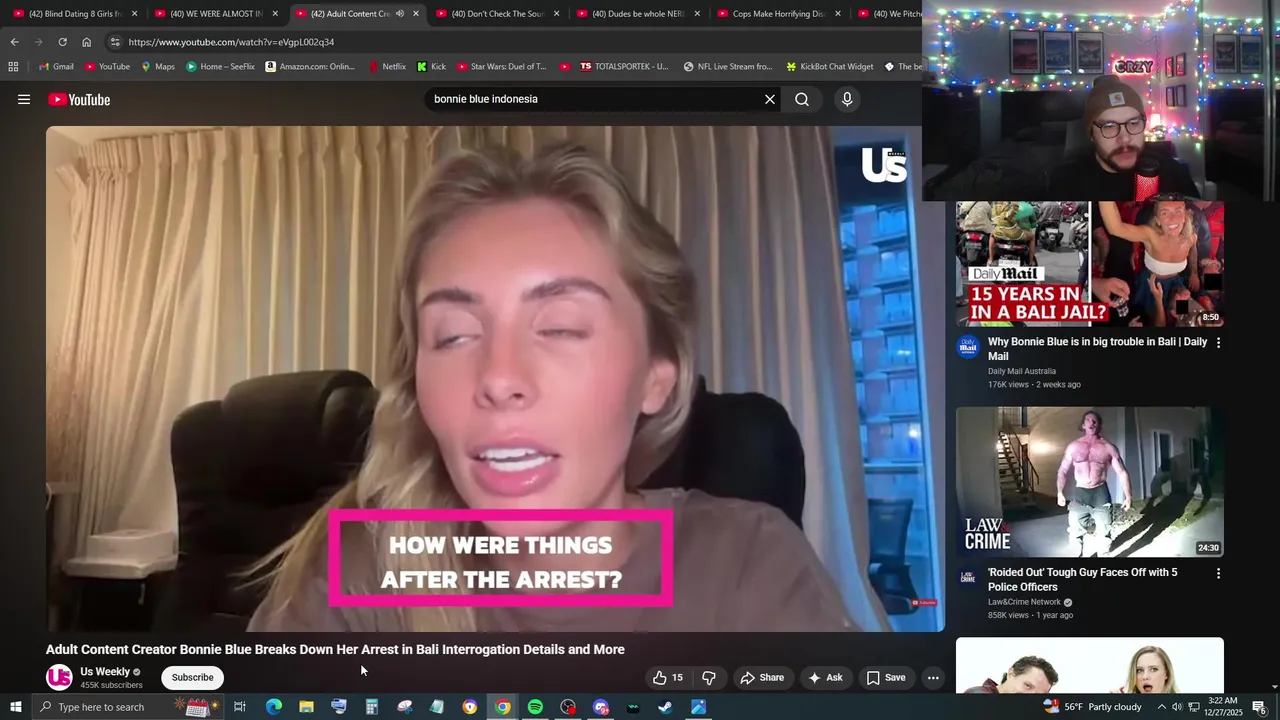This screenshot has height=720, width=1280.
Task: Open the Law & Crime video thumbnail
Action: click(x=1090, y=482)
